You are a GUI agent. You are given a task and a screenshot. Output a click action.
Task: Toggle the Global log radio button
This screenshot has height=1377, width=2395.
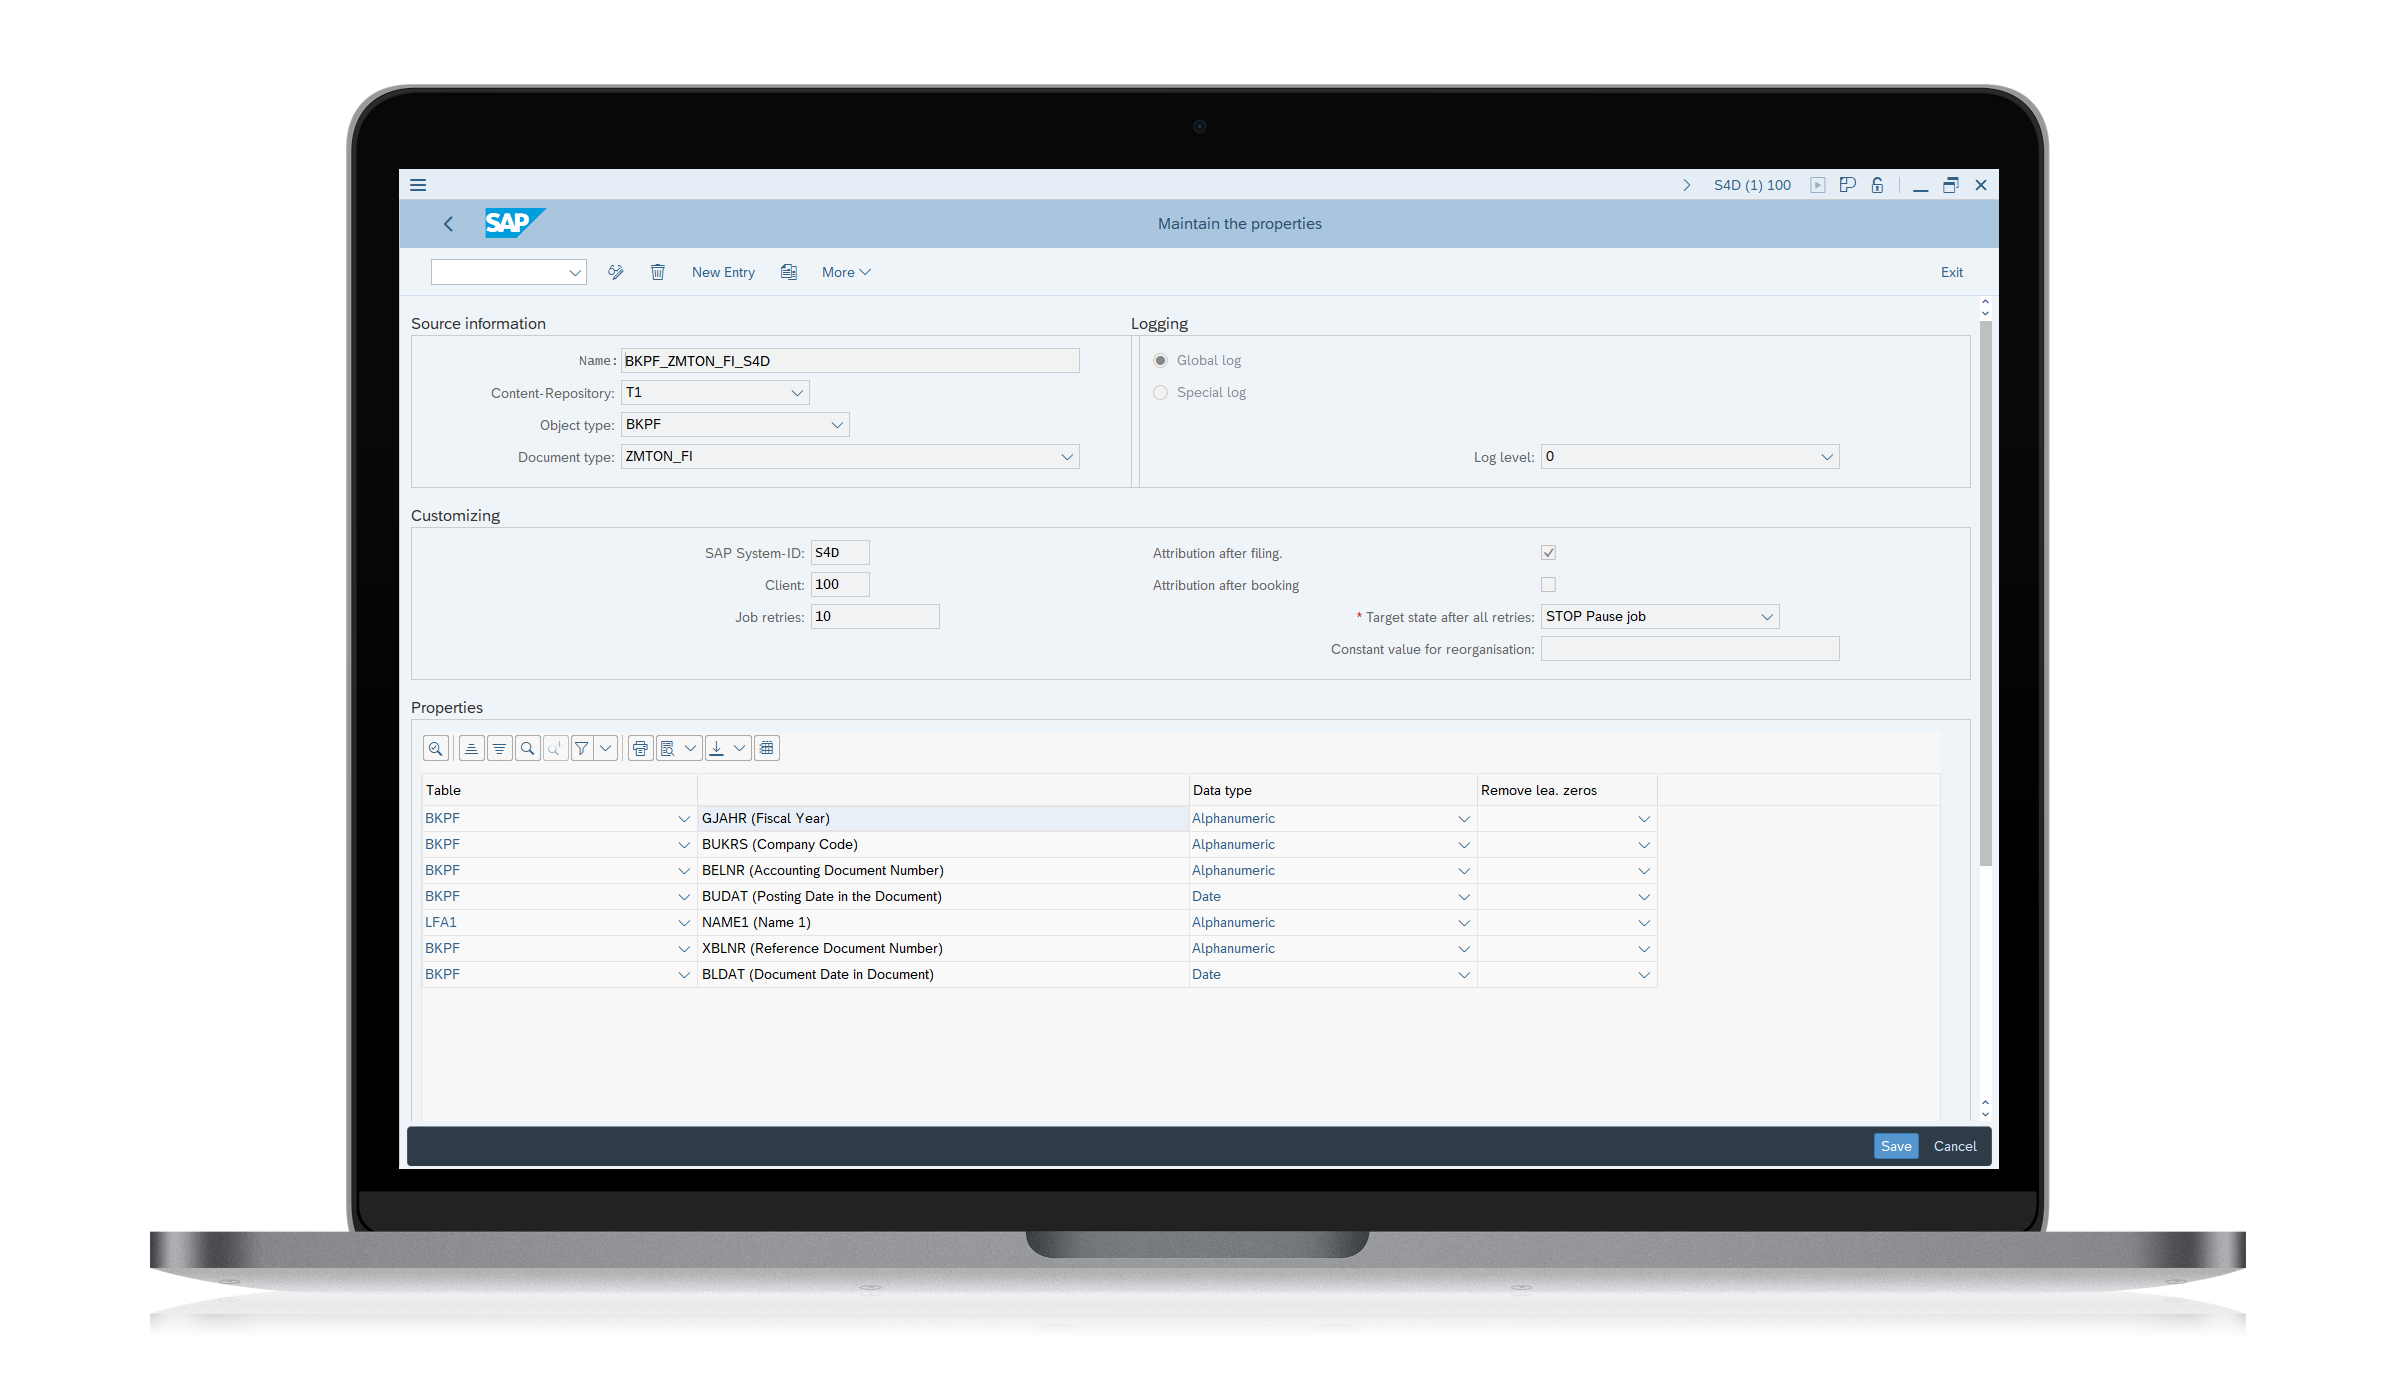click(1161, 360)
